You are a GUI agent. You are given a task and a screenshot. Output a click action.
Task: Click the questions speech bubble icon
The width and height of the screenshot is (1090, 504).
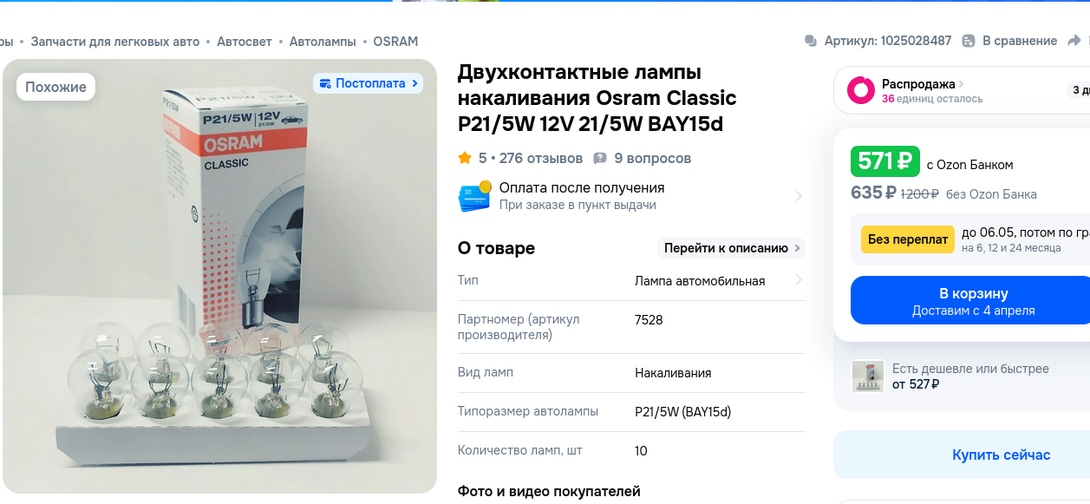point(600,158)
